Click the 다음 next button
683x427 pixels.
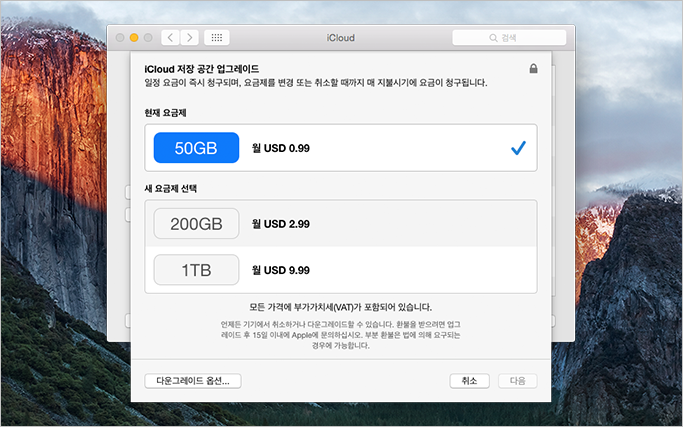(x=517, y=381)
